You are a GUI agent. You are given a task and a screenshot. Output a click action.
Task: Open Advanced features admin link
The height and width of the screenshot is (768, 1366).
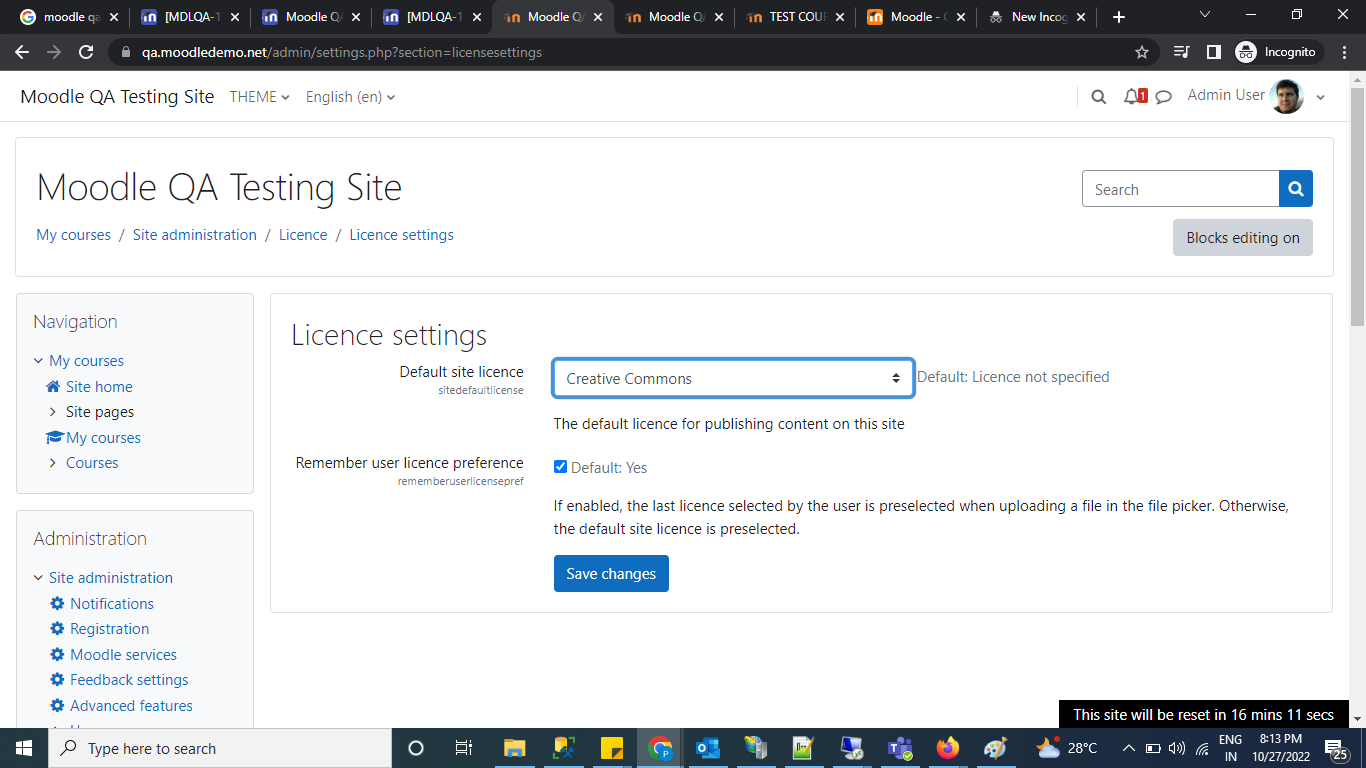click(x=131, y=706)
